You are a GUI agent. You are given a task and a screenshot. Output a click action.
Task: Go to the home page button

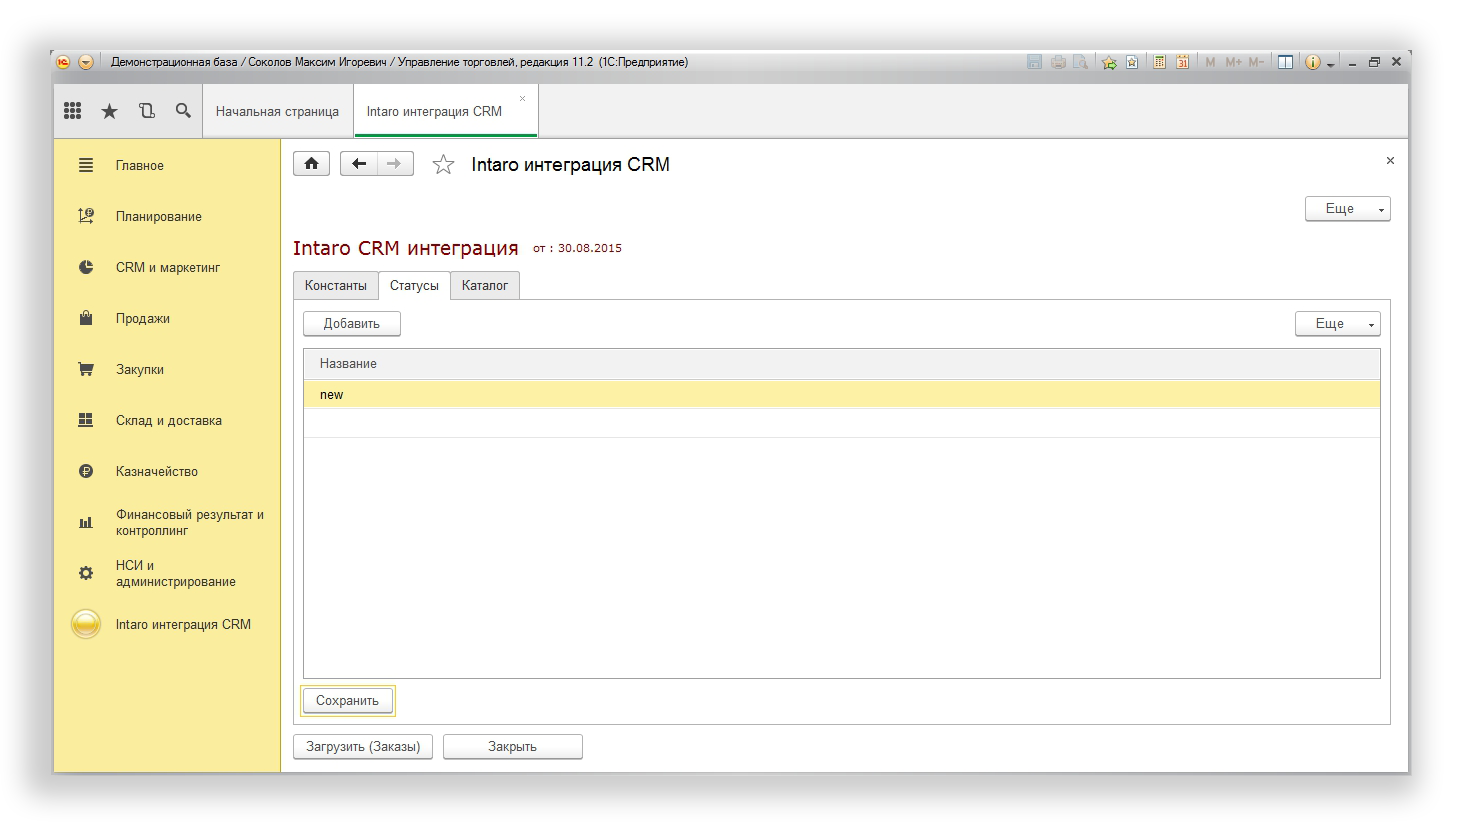[311, 164]
